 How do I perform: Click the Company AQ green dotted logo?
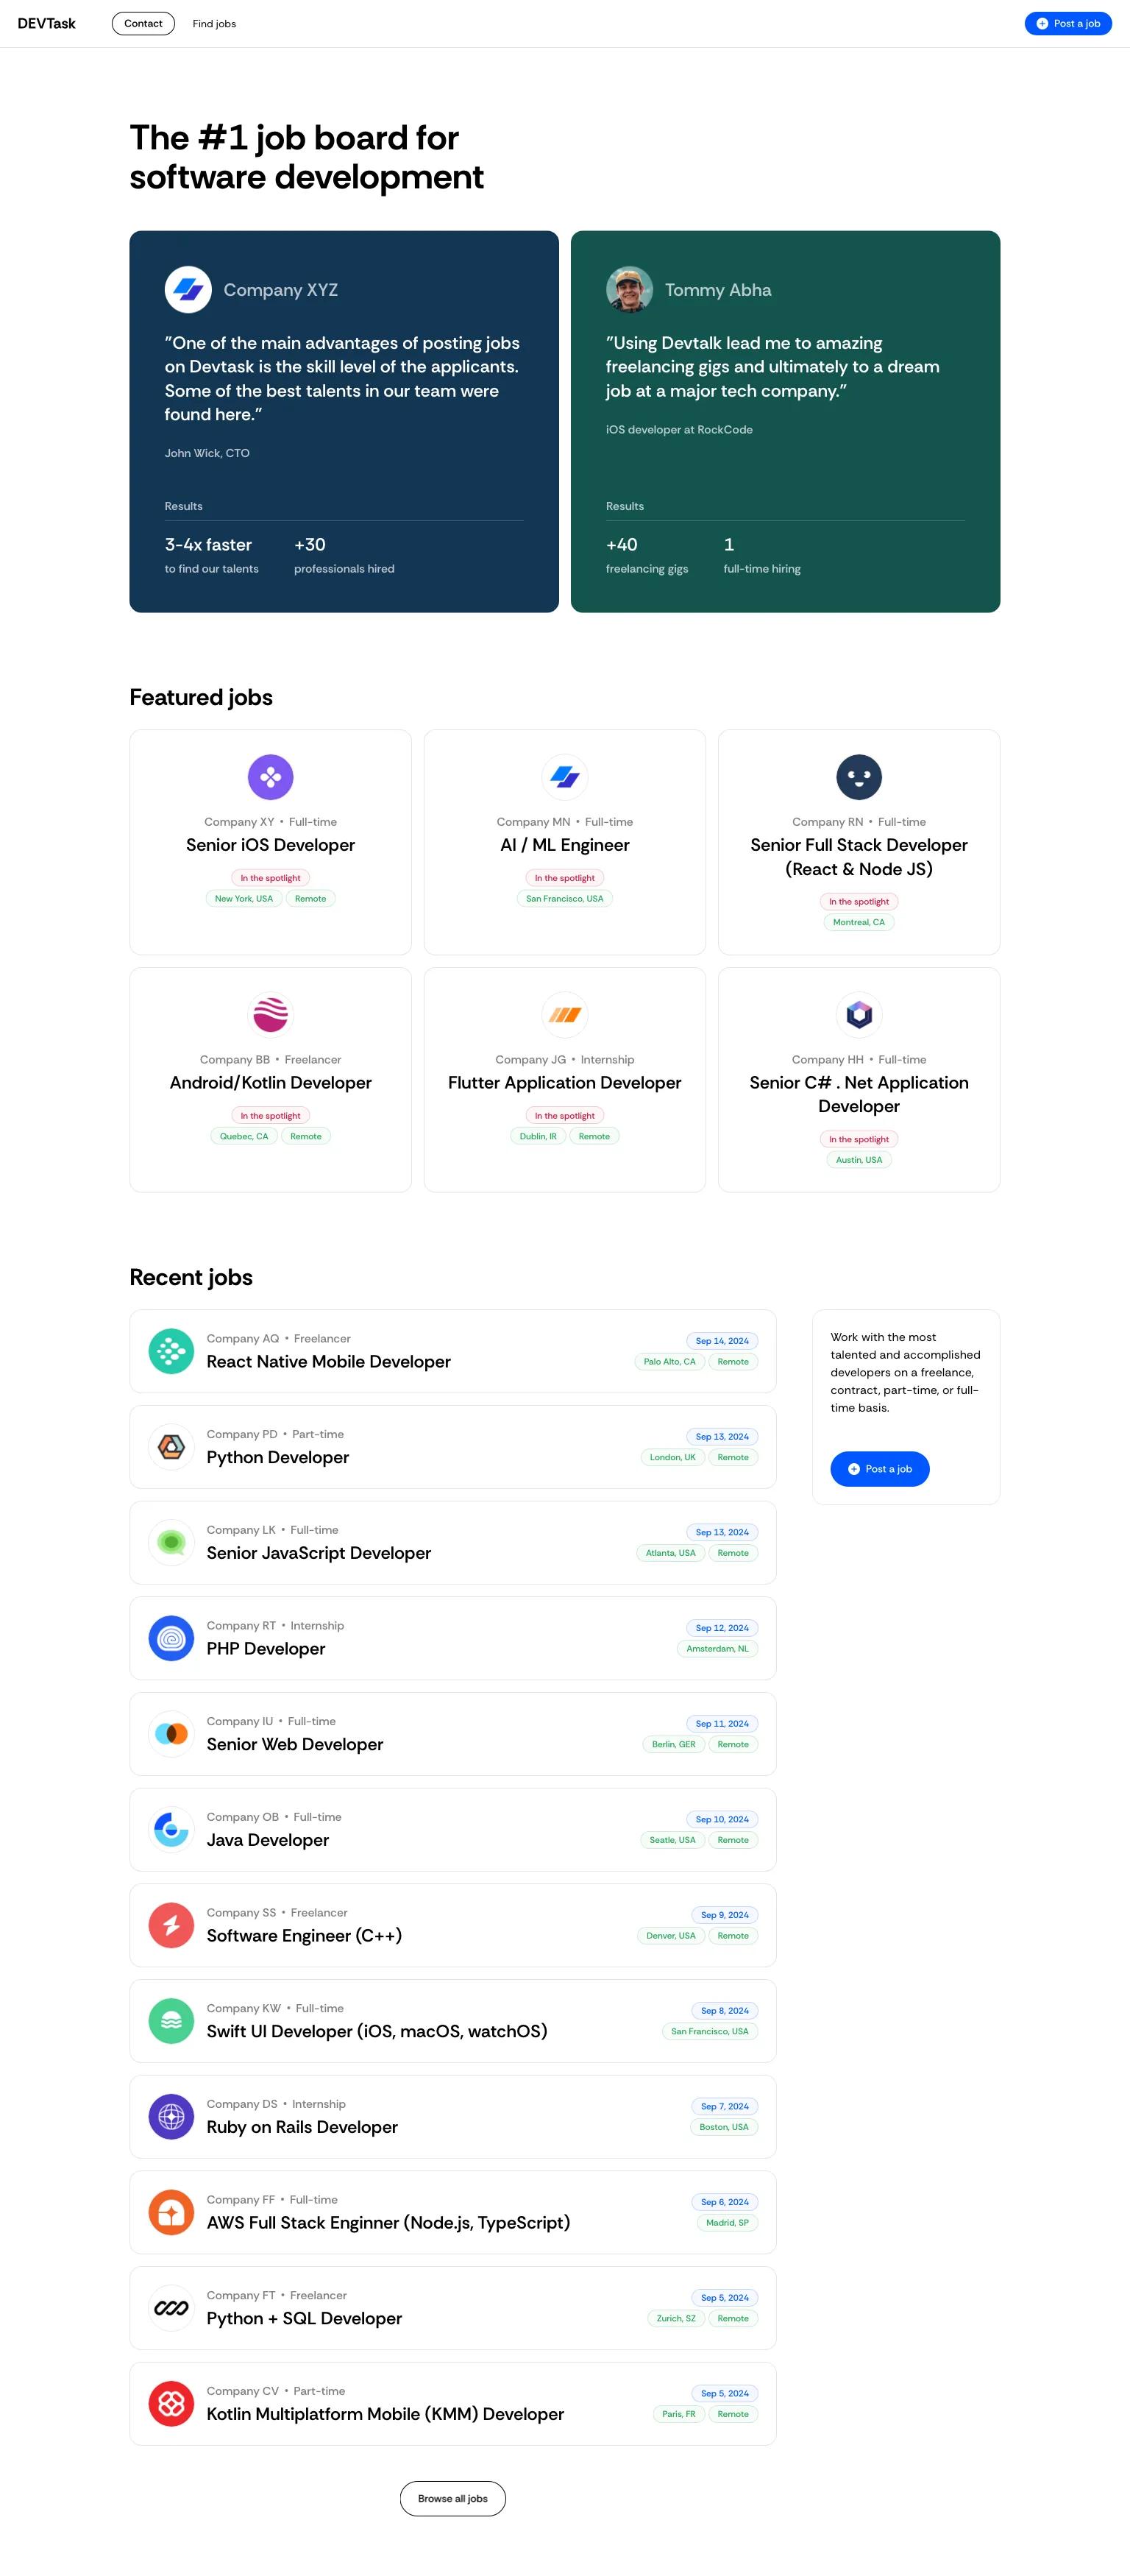[x=171, y=1351]
